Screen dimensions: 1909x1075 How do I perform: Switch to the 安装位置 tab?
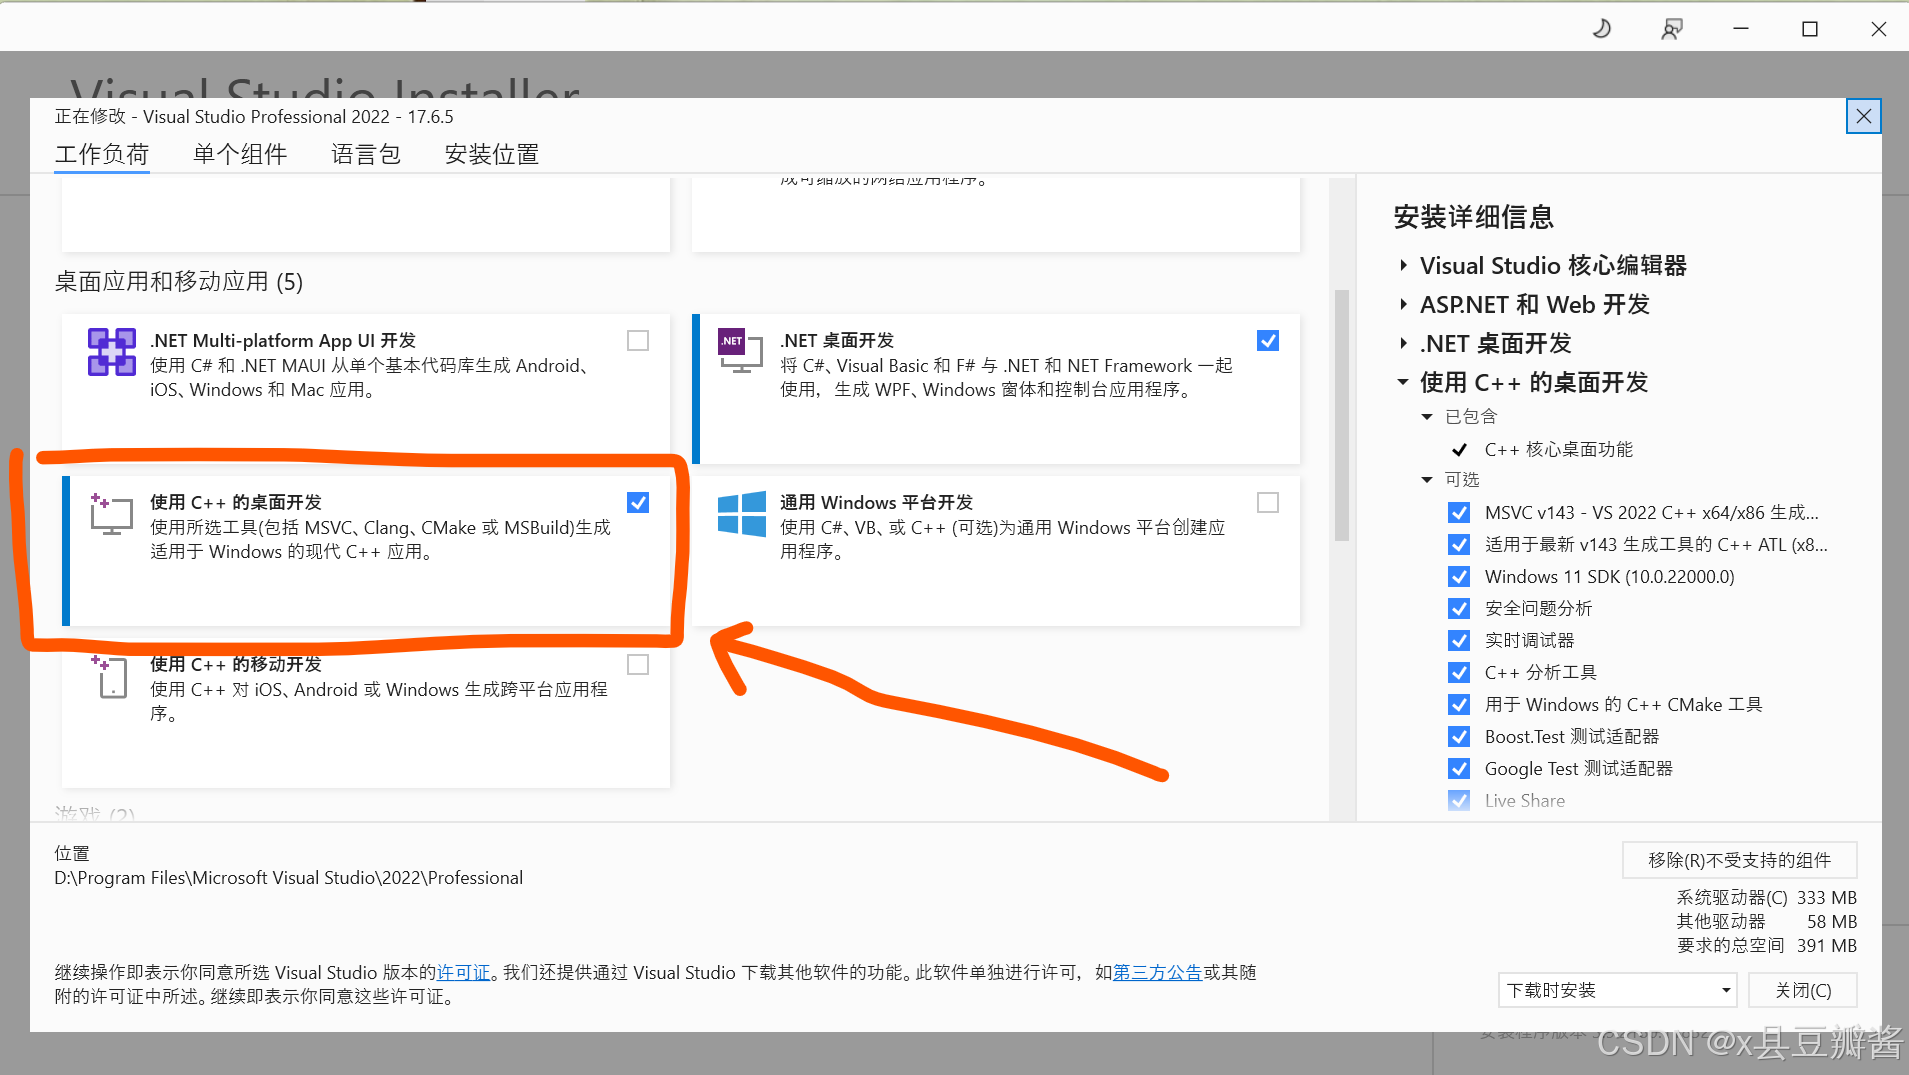click(492, 155)
